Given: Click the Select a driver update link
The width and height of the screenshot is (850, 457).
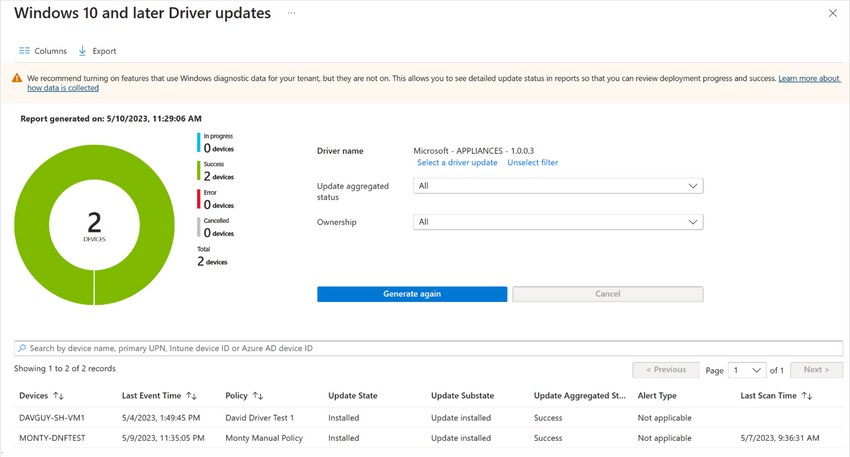Looking at the screenshot, I should [457, 162].
